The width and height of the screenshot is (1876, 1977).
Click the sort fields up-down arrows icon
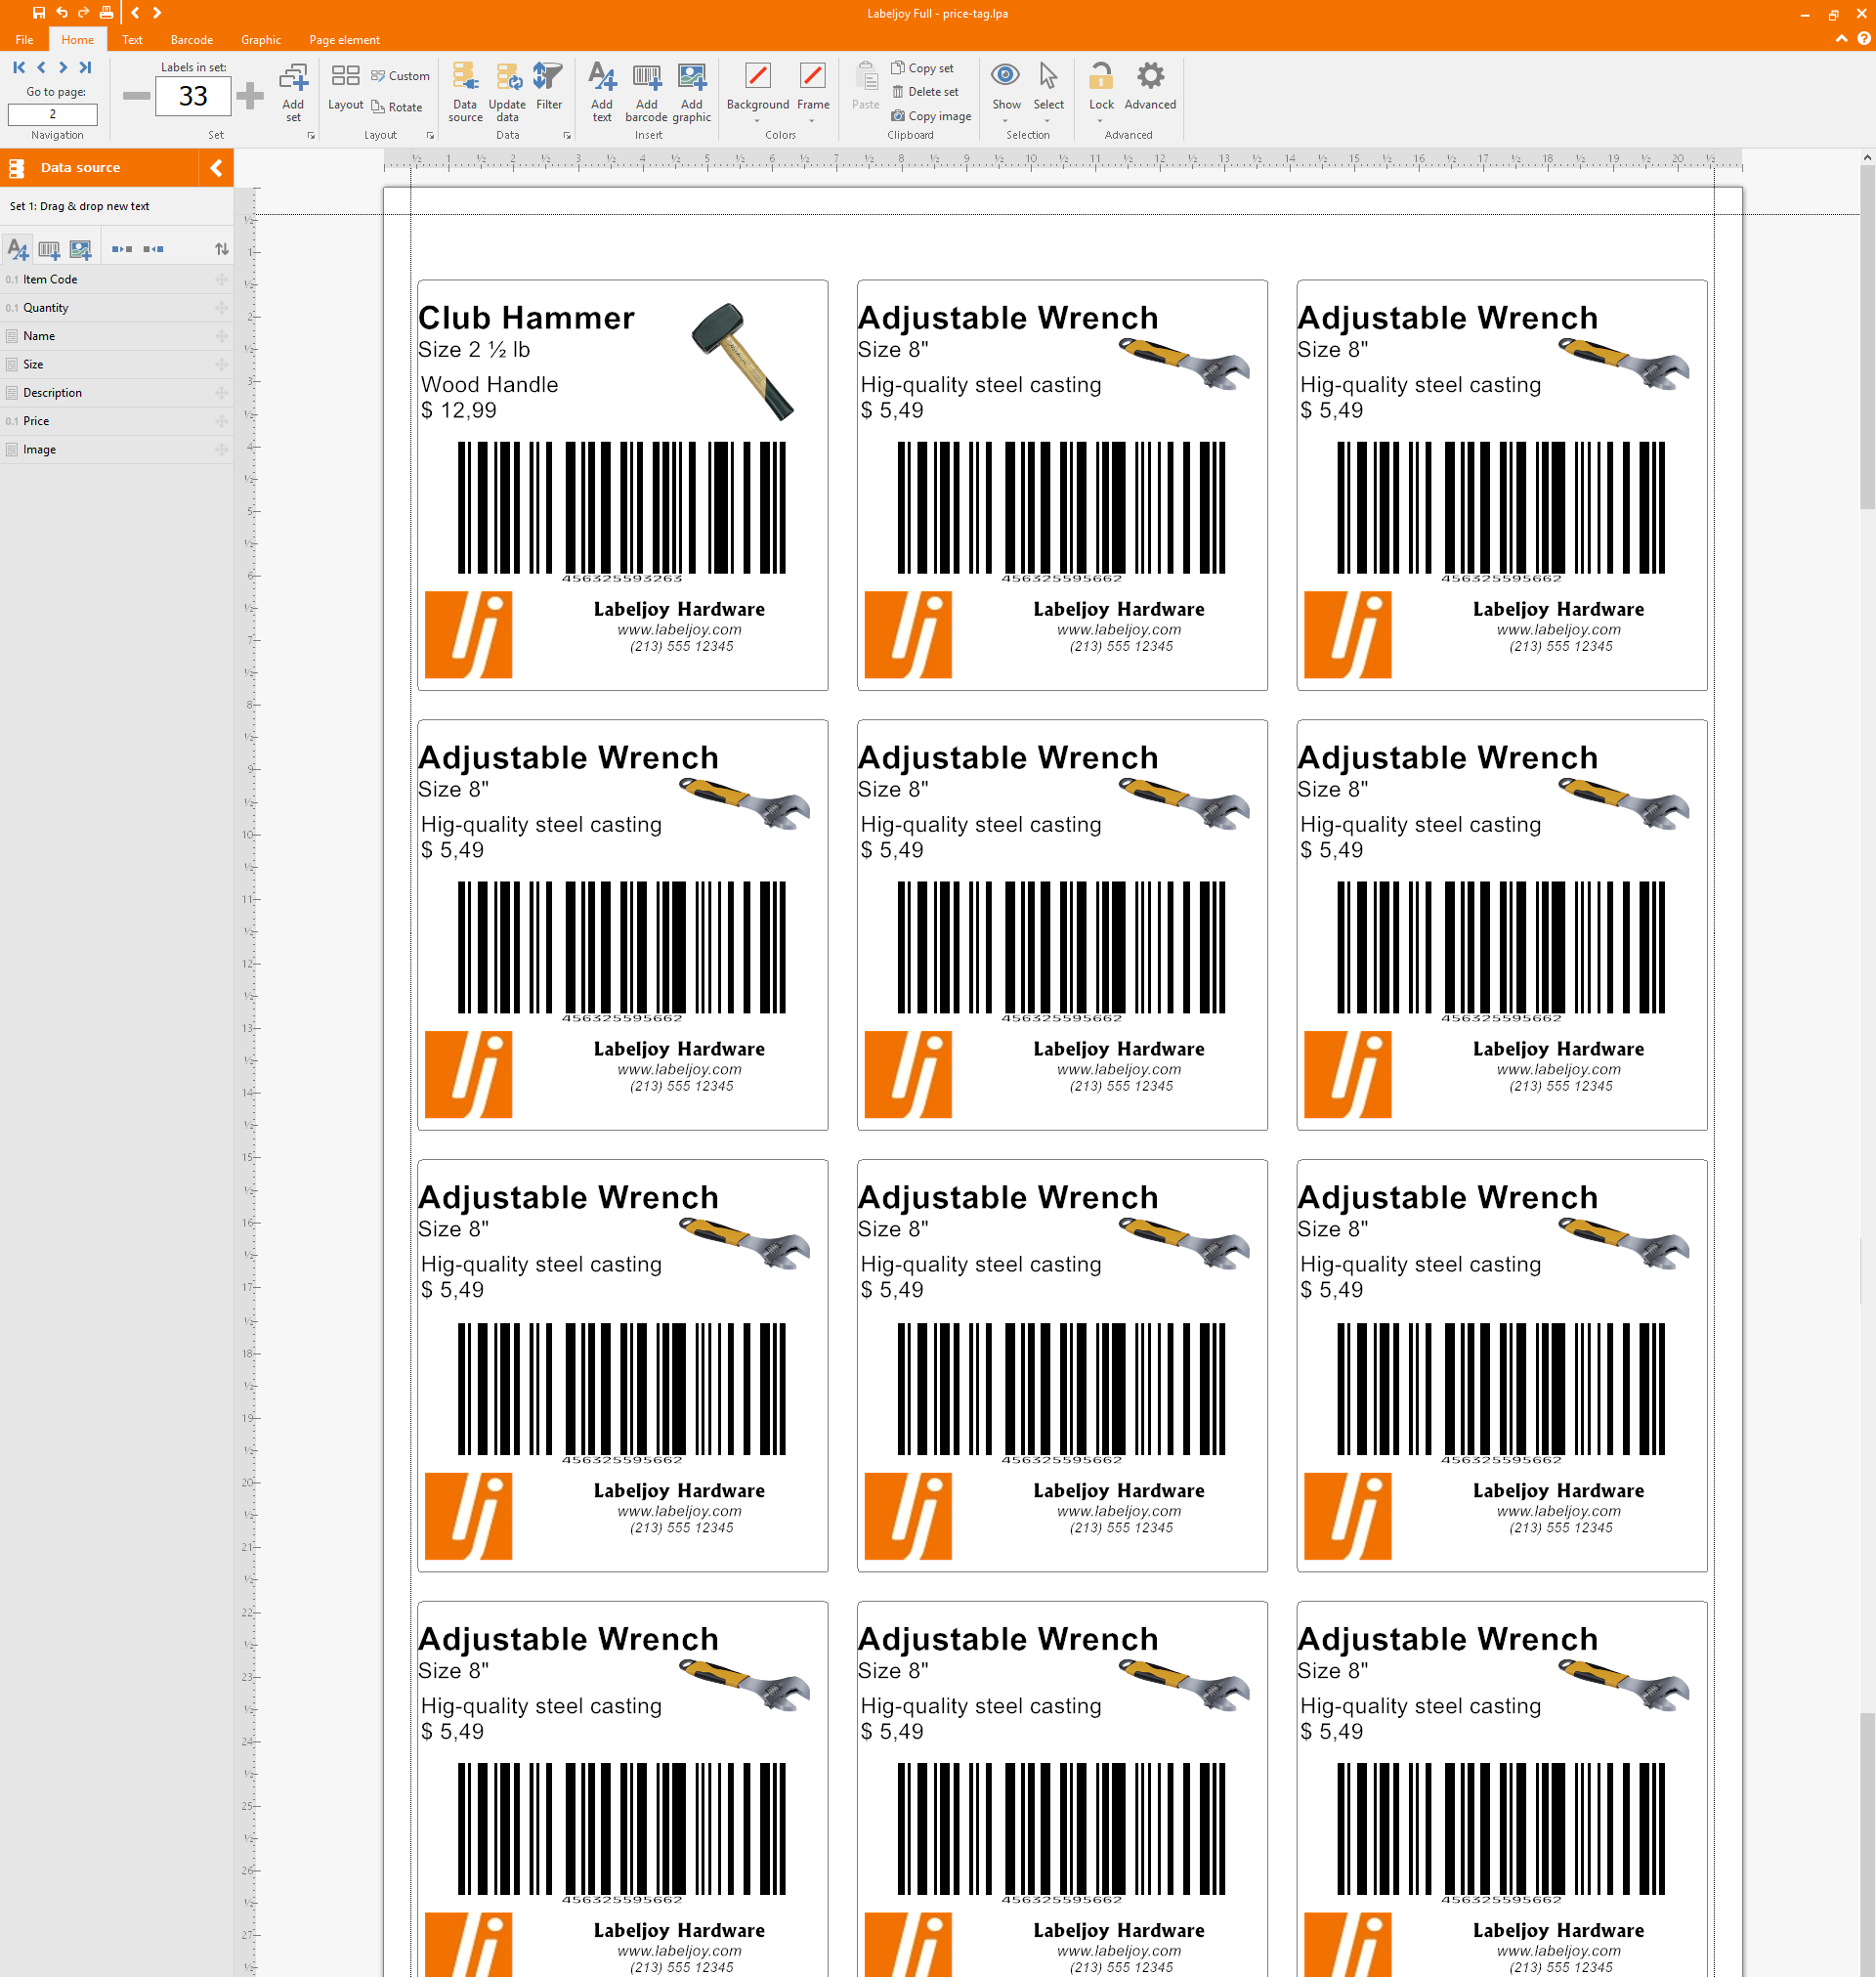[x=222, y=249]
